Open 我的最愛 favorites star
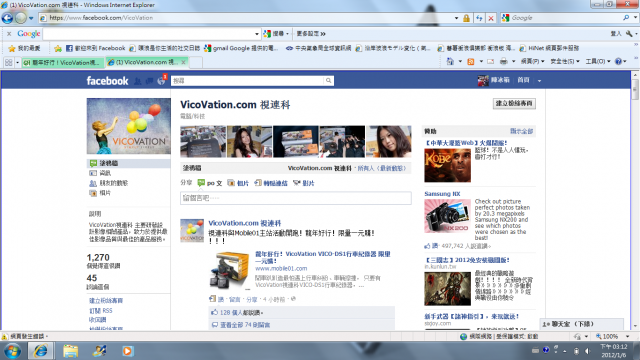Viewport: 640px width, 360px height. (x=24, y=48)
